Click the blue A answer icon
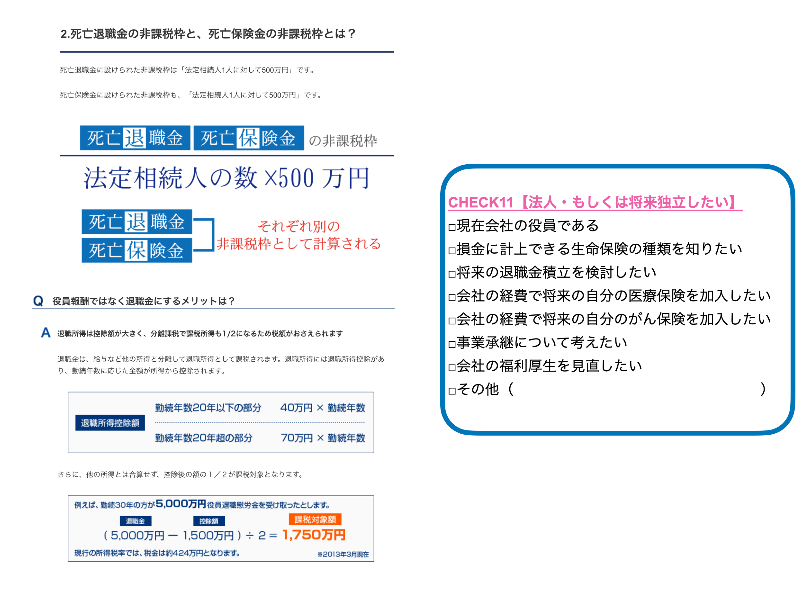800x600 pixels. (x=46, y=331)
